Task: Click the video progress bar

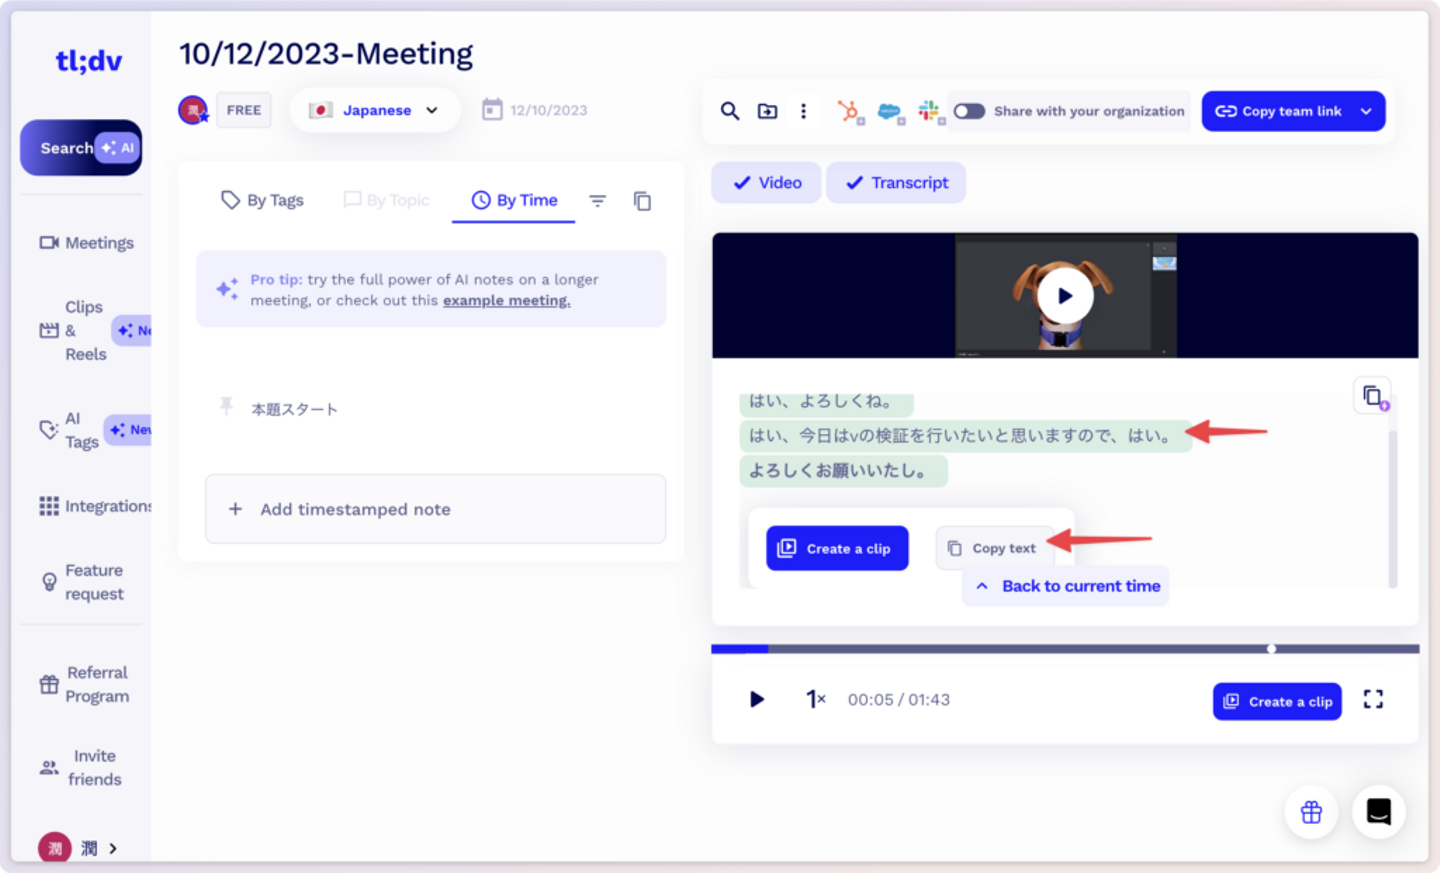Action: [1065, 649]
